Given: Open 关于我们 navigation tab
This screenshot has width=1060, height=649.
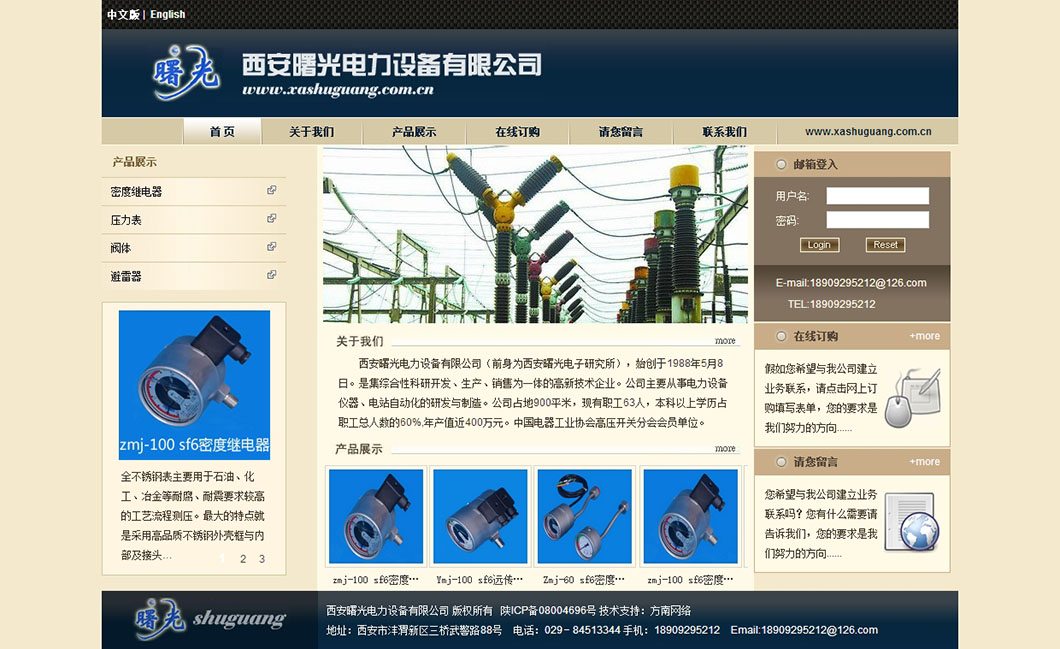Looking at the screenshot, I should point(312,132).
